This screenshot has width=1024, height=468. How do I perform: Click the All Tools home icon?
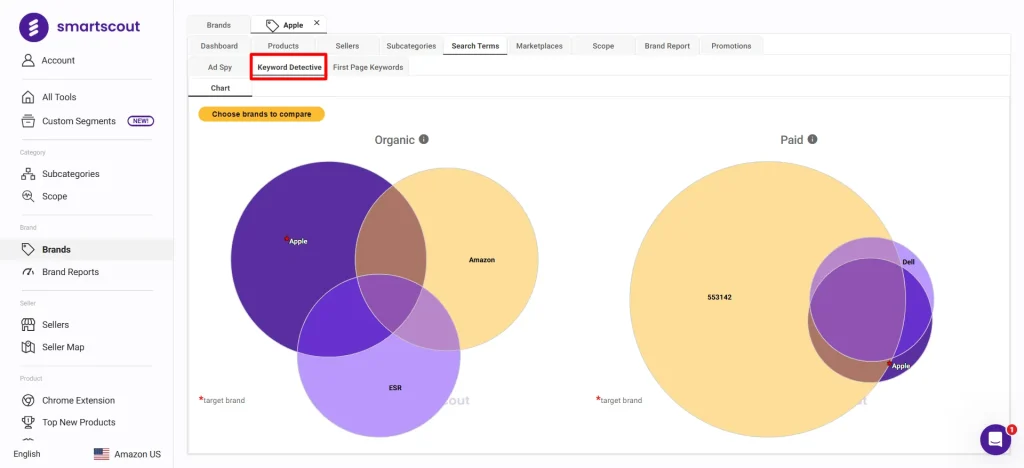[28, 97]
